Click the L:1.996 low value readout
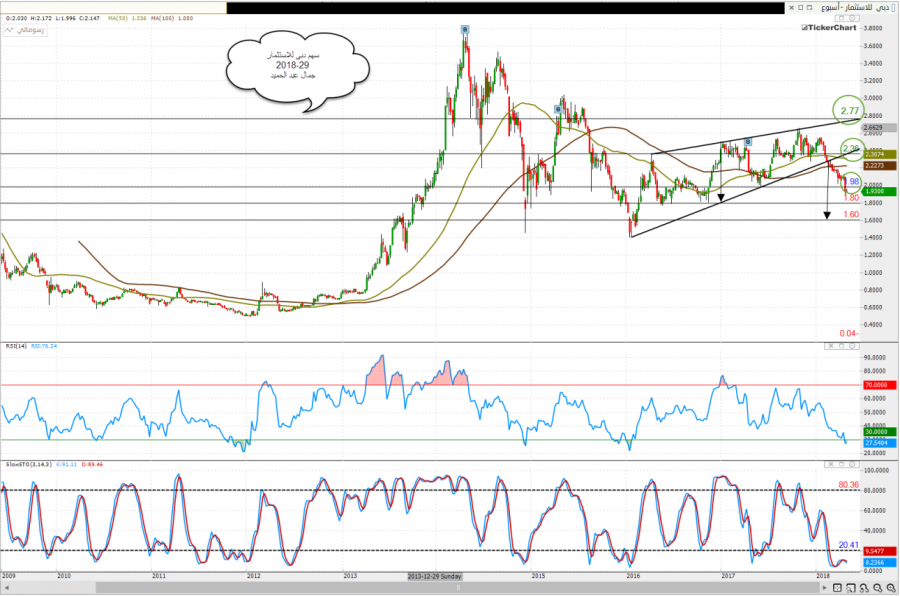900x596 pixels. 66,18
